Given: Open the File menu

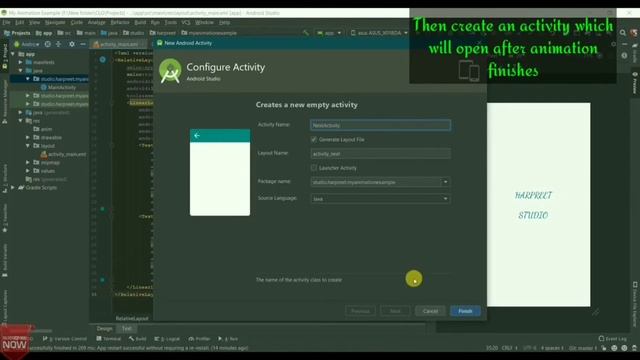Looking at the screenshot, I should tap(6, 22).
